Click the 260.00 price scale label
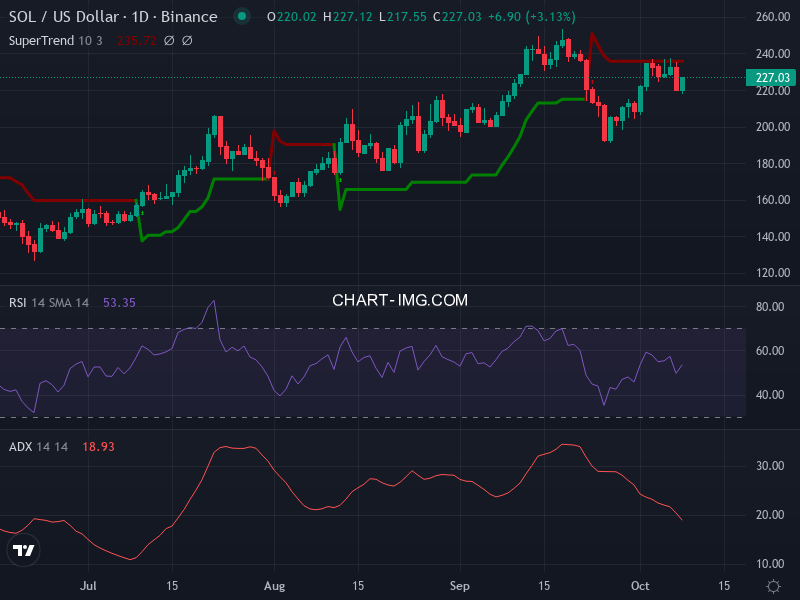Viewport: 800px width, 600px height. [773, 18]
